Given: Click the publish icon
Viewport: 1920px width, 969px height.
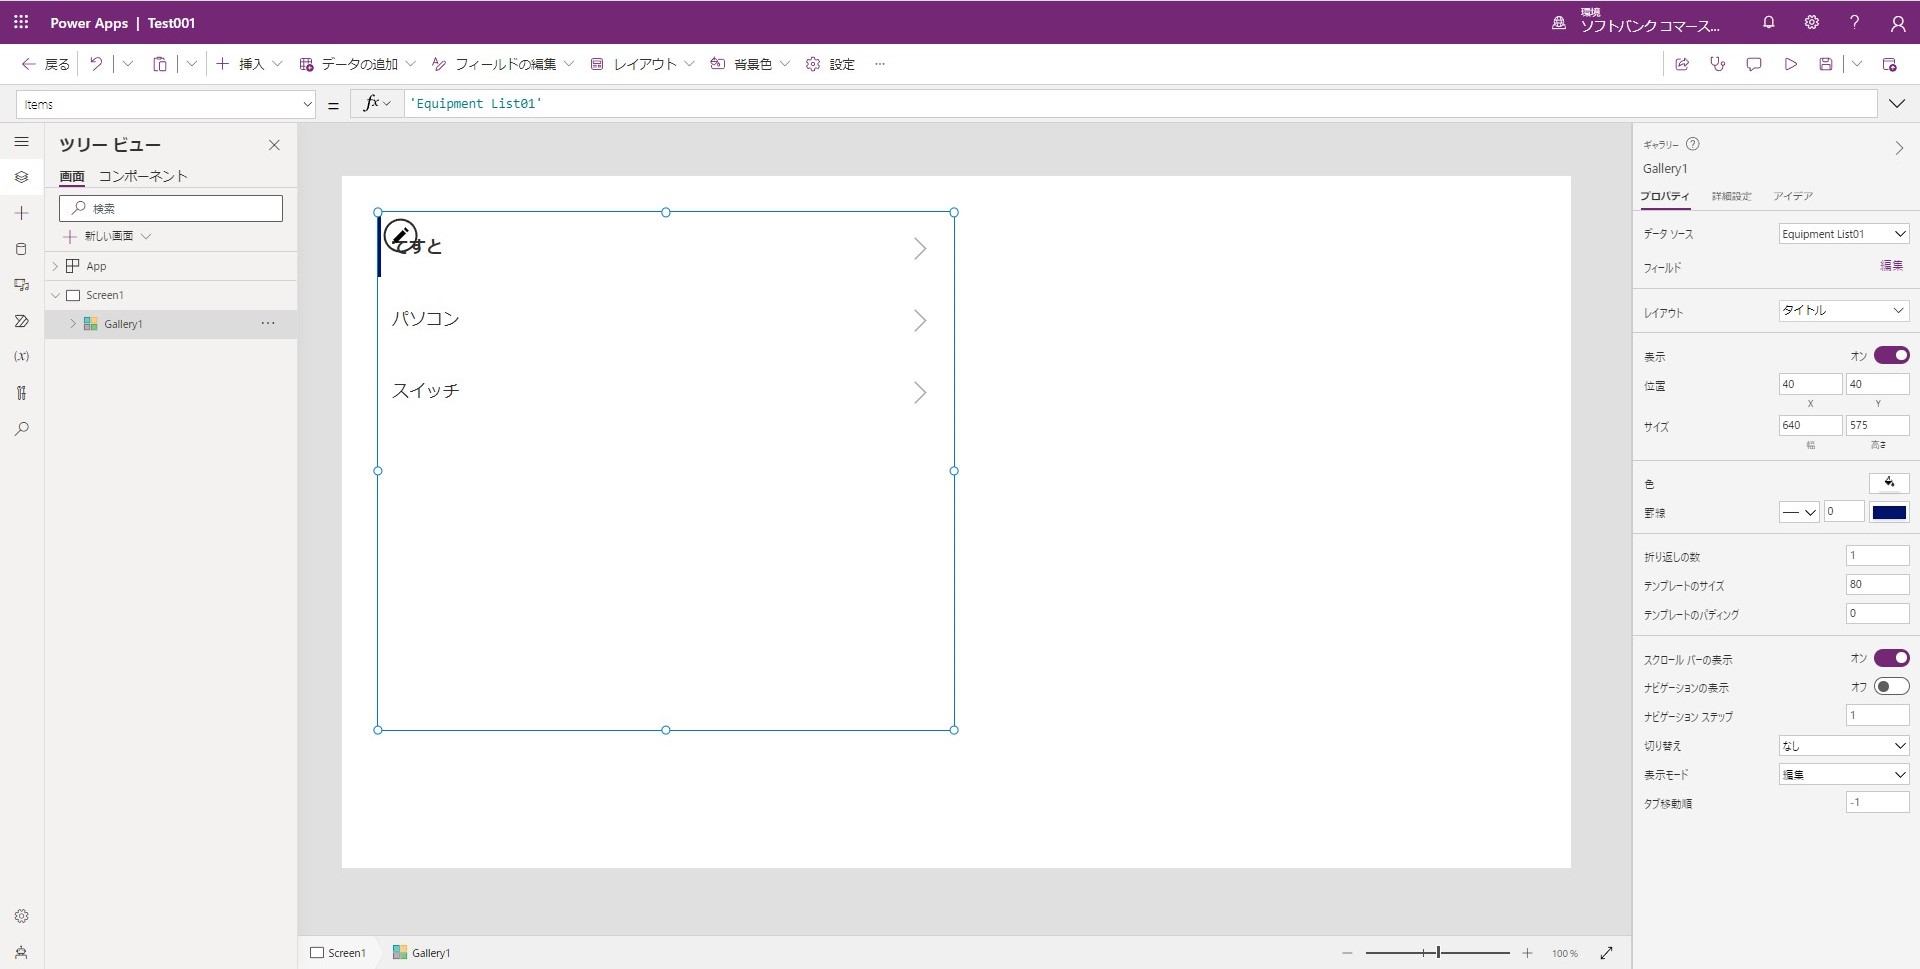Looking at the screenshot, I should tap(1889, 64).
